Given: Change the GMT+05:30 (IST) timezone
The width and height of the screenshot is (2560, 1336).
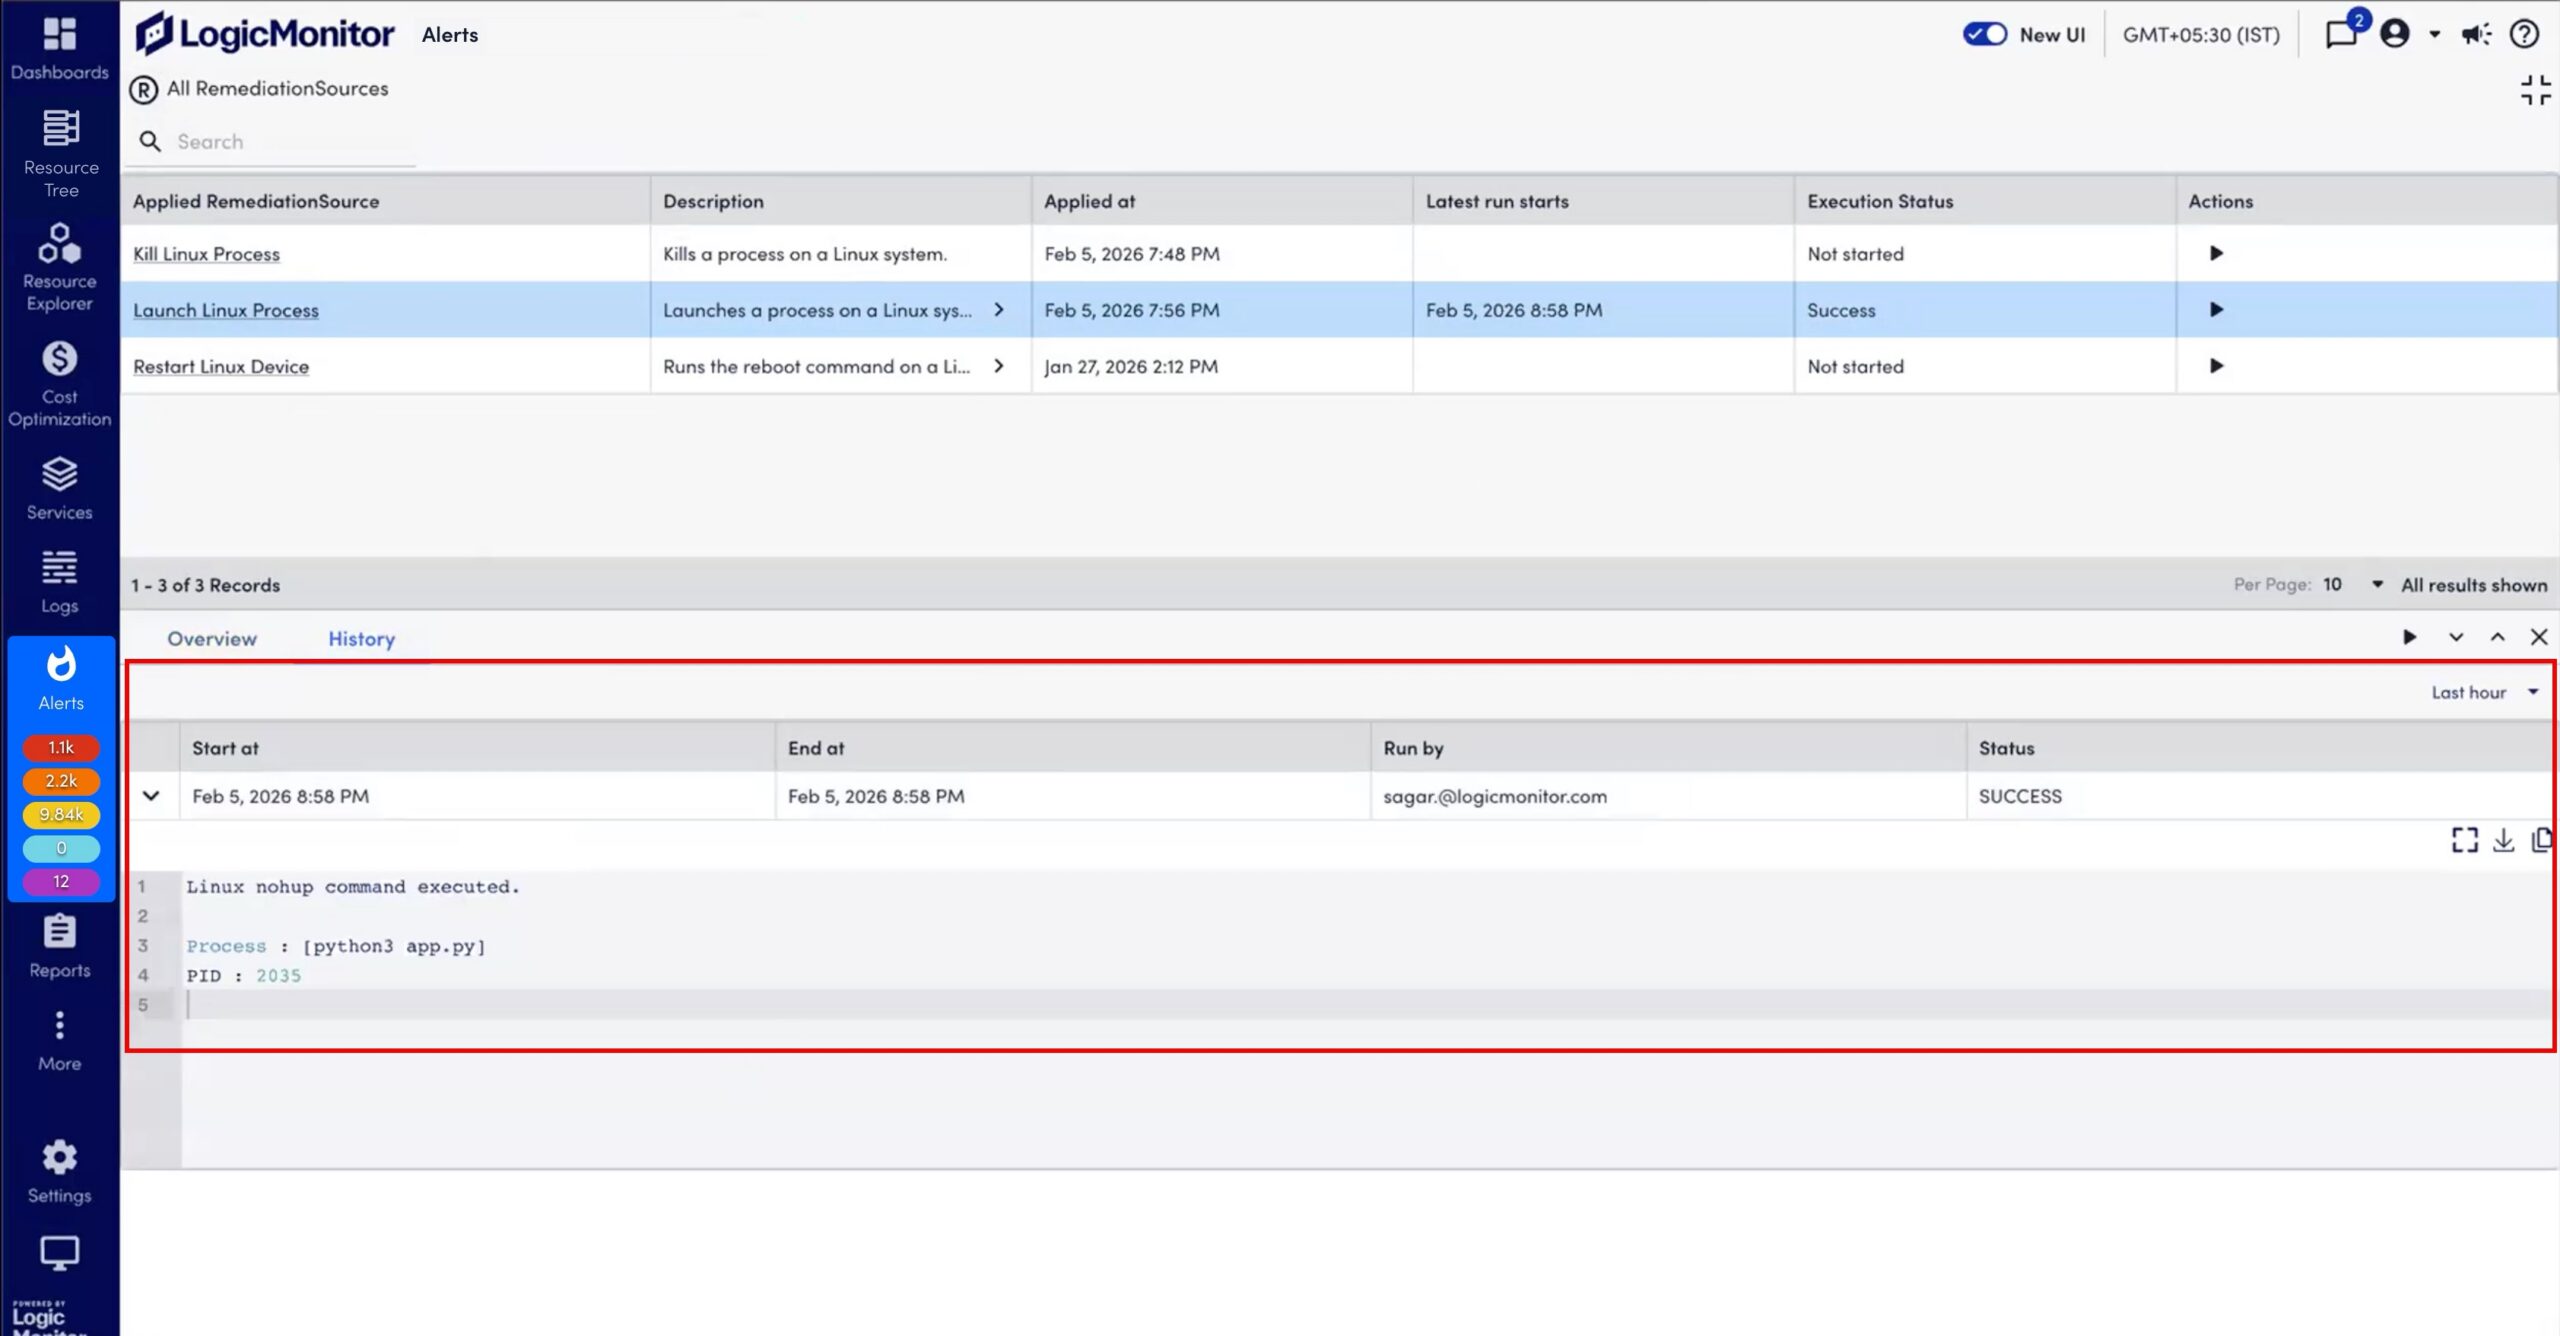Looking at the screenshot, I should pyautogui.click(x=2201, y=35).
